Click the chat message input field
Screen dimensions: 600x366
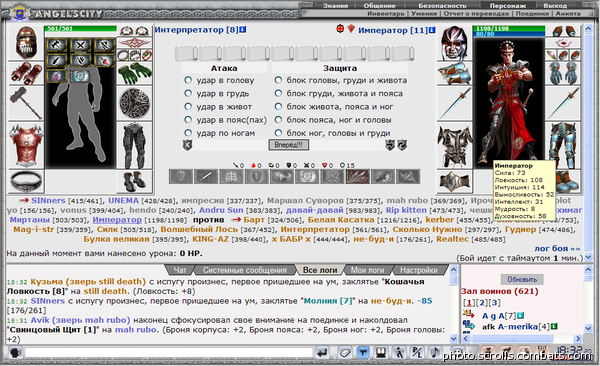coord(169,352)
